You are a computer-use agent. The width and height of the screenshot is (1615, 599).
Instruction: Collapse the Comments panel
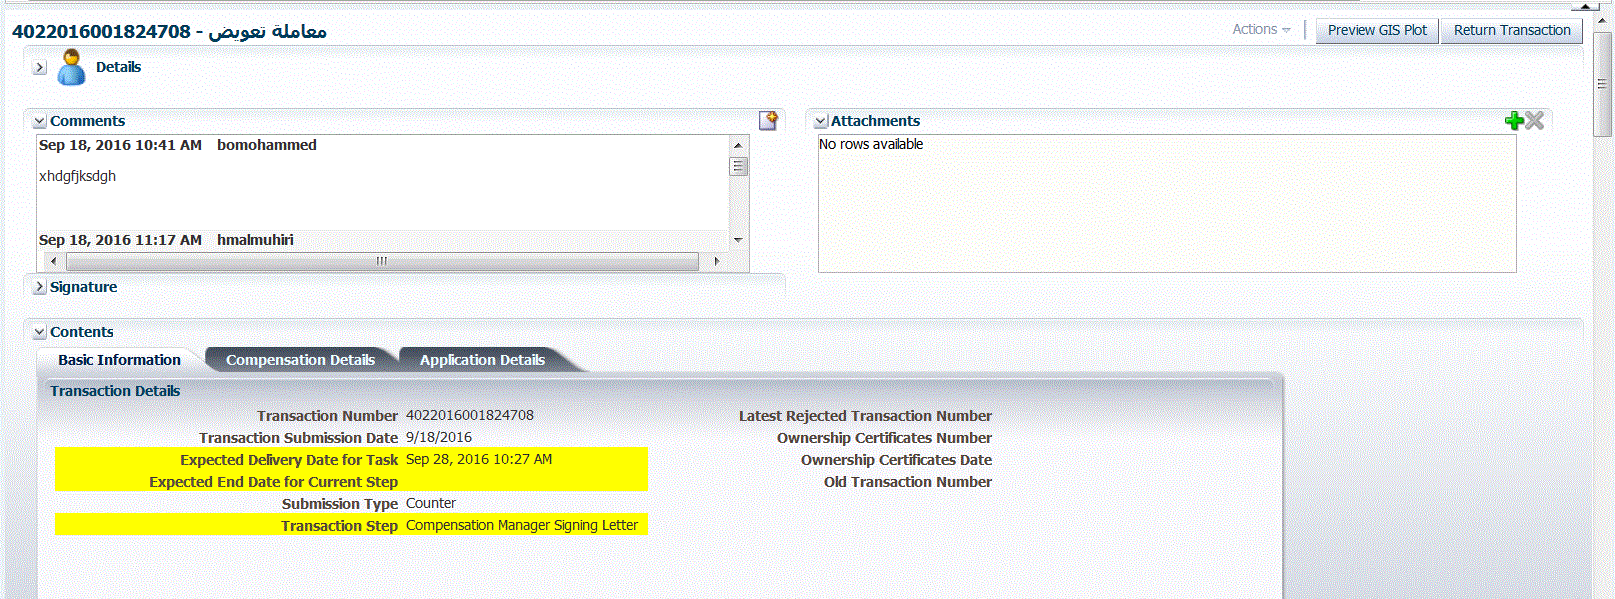[x=40, y=122]
